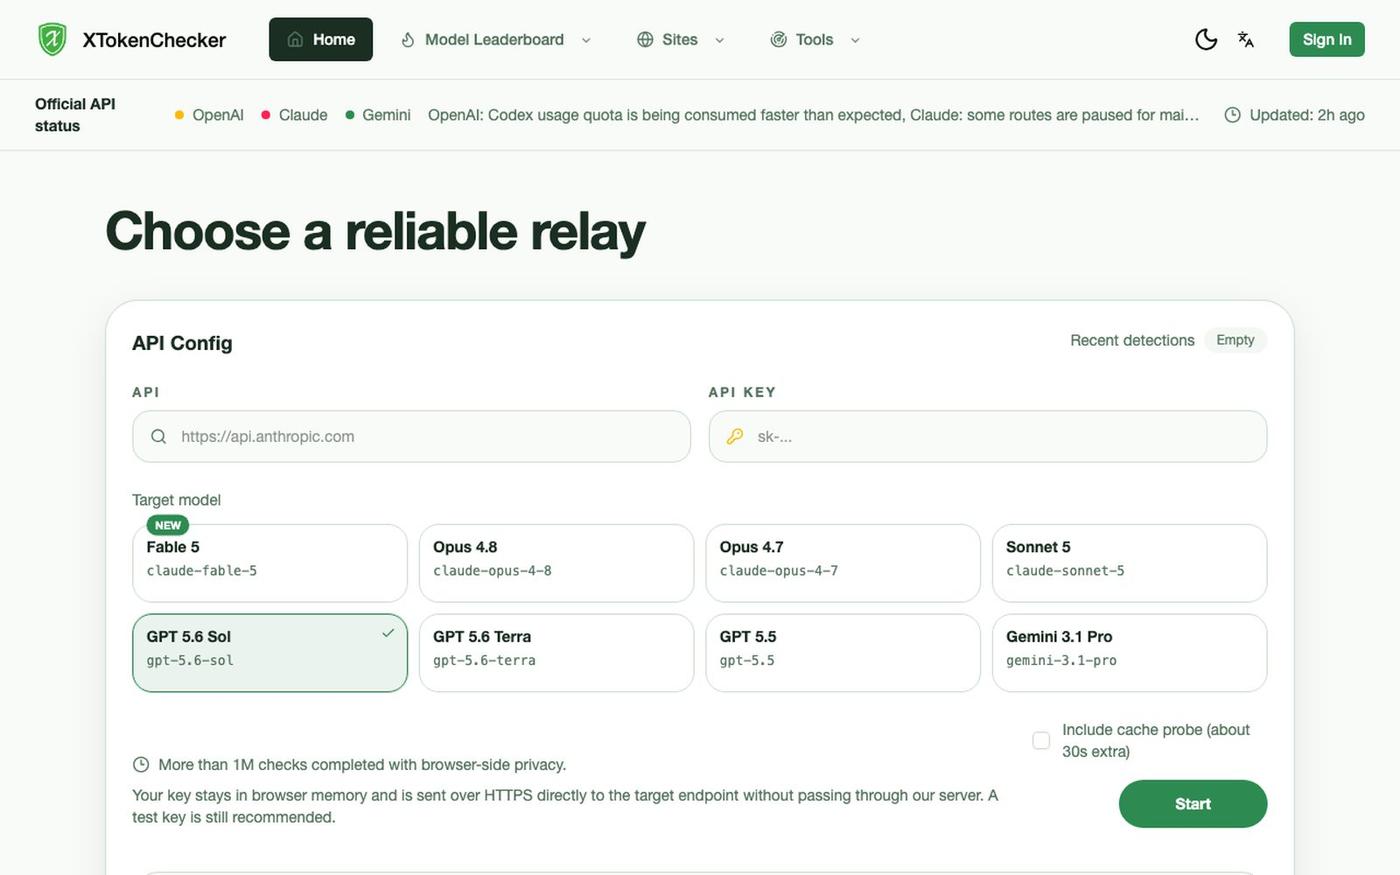Click the 'Official API status' label

pos(75,115)
